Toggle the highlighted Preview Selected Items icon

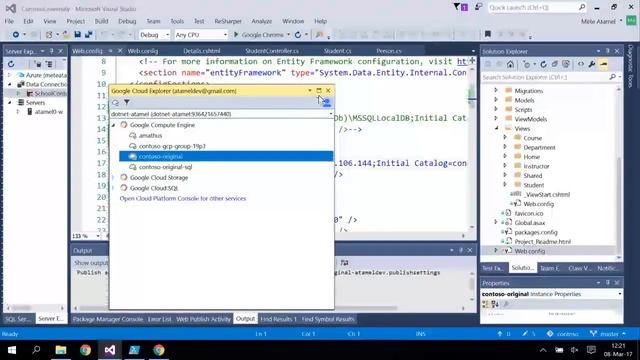(604, 64)
